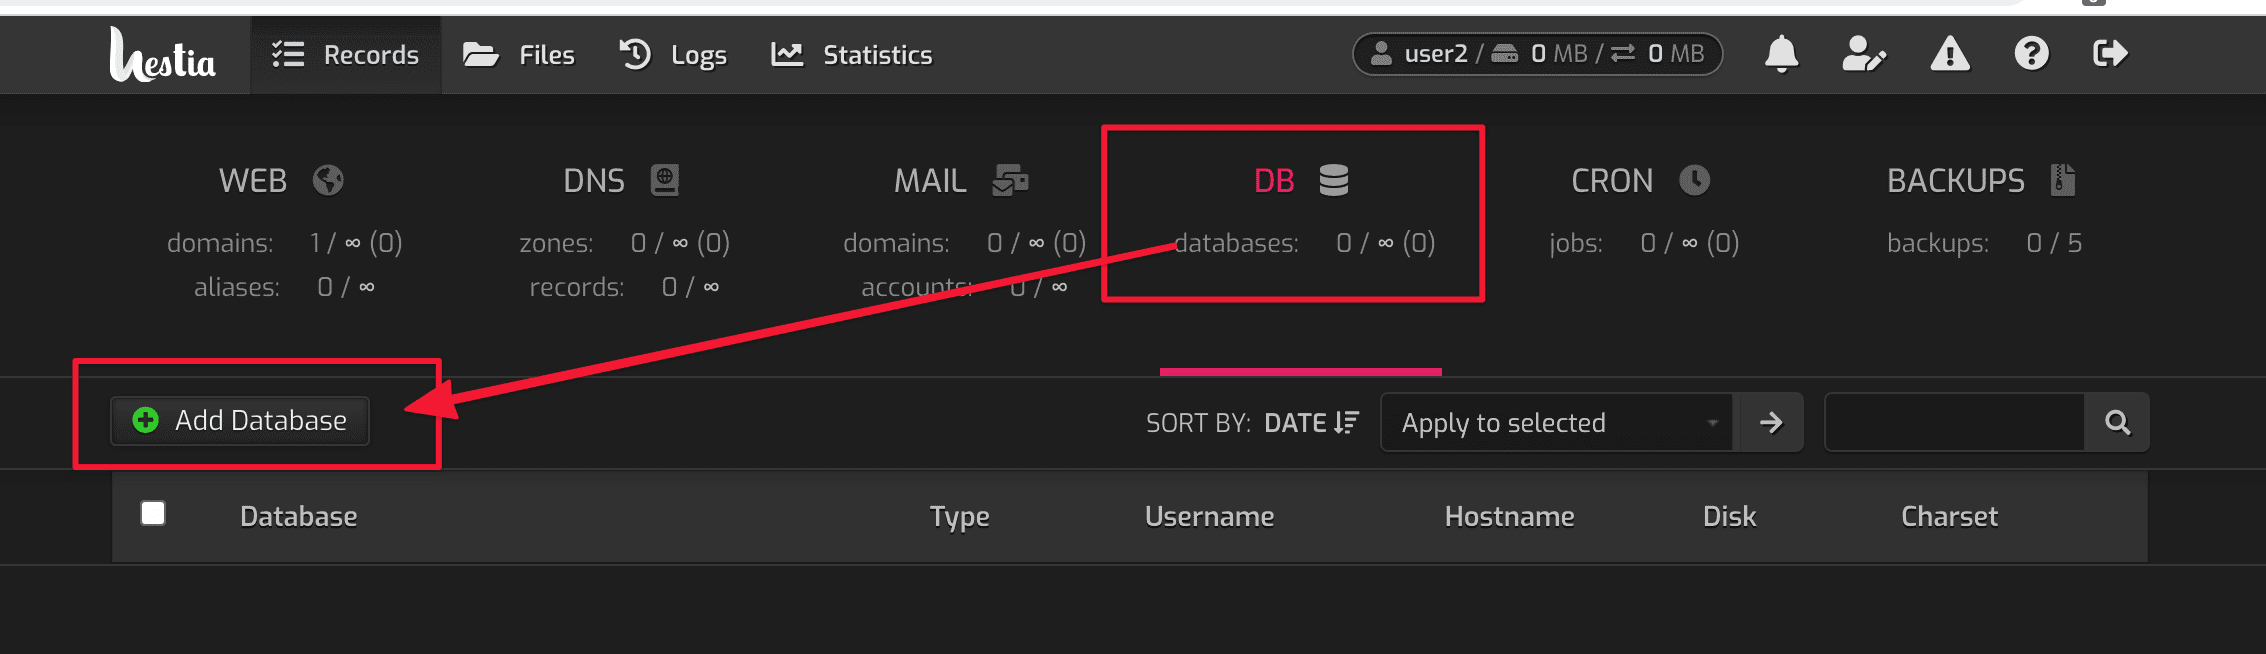
Task: Select the DB database stack icon
Action: (x=1334, y=181)
